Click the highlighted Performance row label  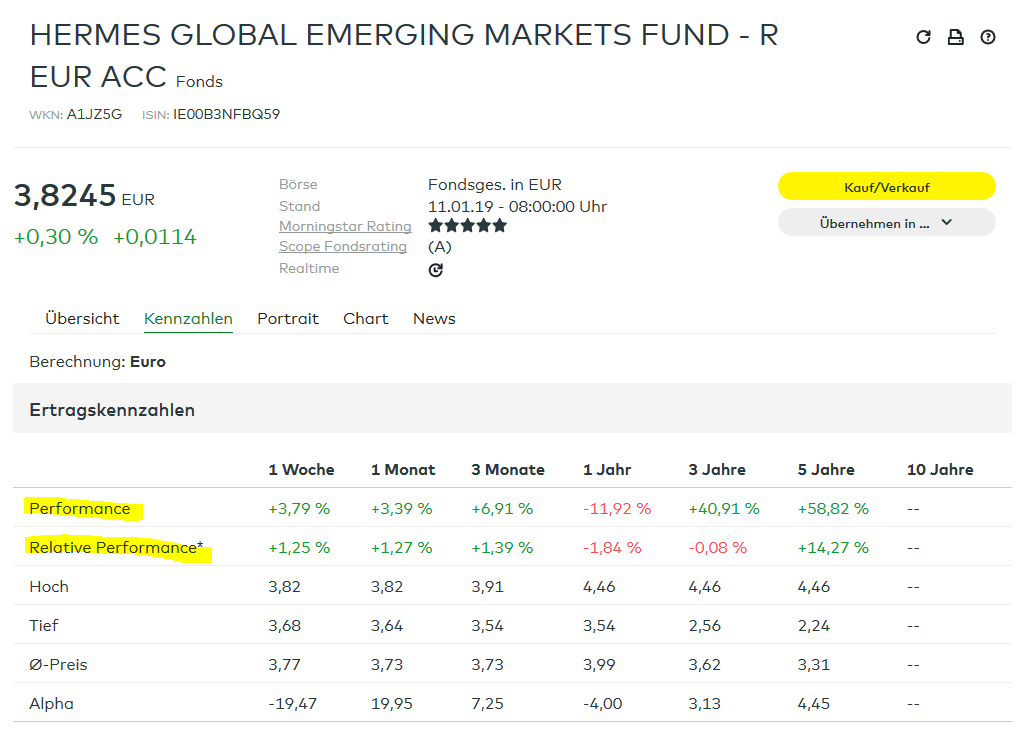point(80,509)
